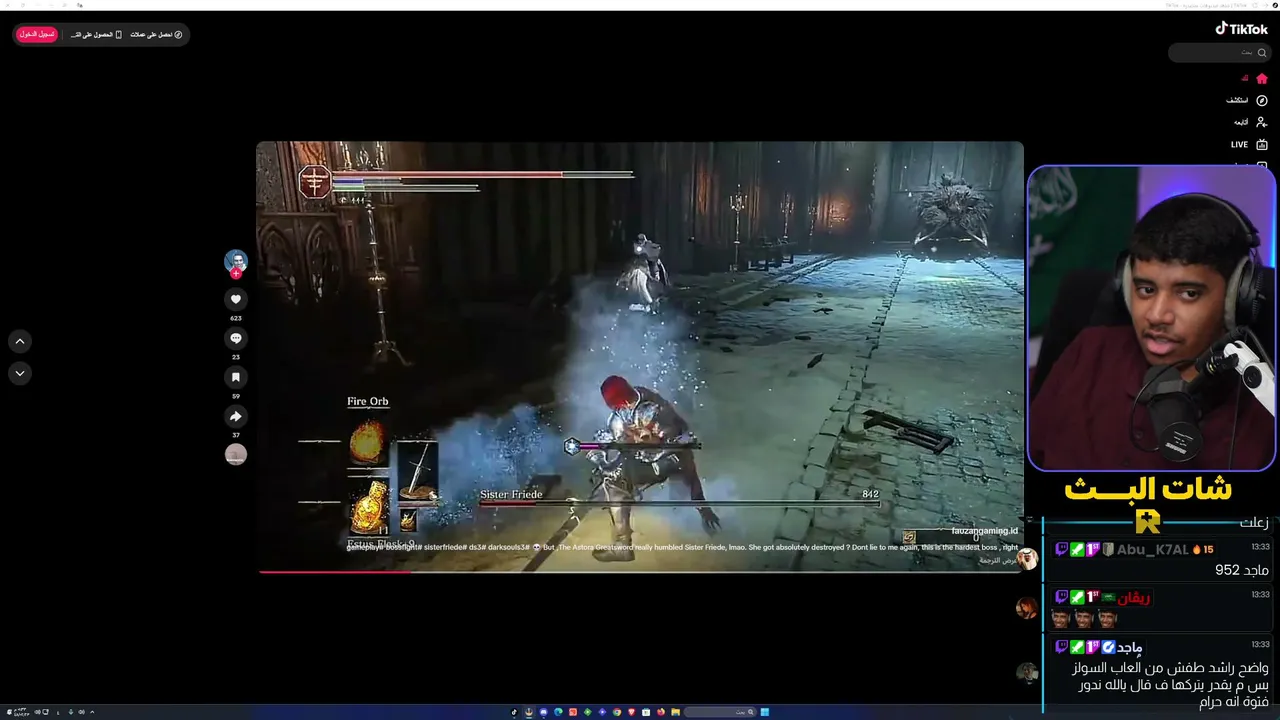Open comments with speech bubble icon
Screen dimensions: 1280x720
click(x=236, y=338)
